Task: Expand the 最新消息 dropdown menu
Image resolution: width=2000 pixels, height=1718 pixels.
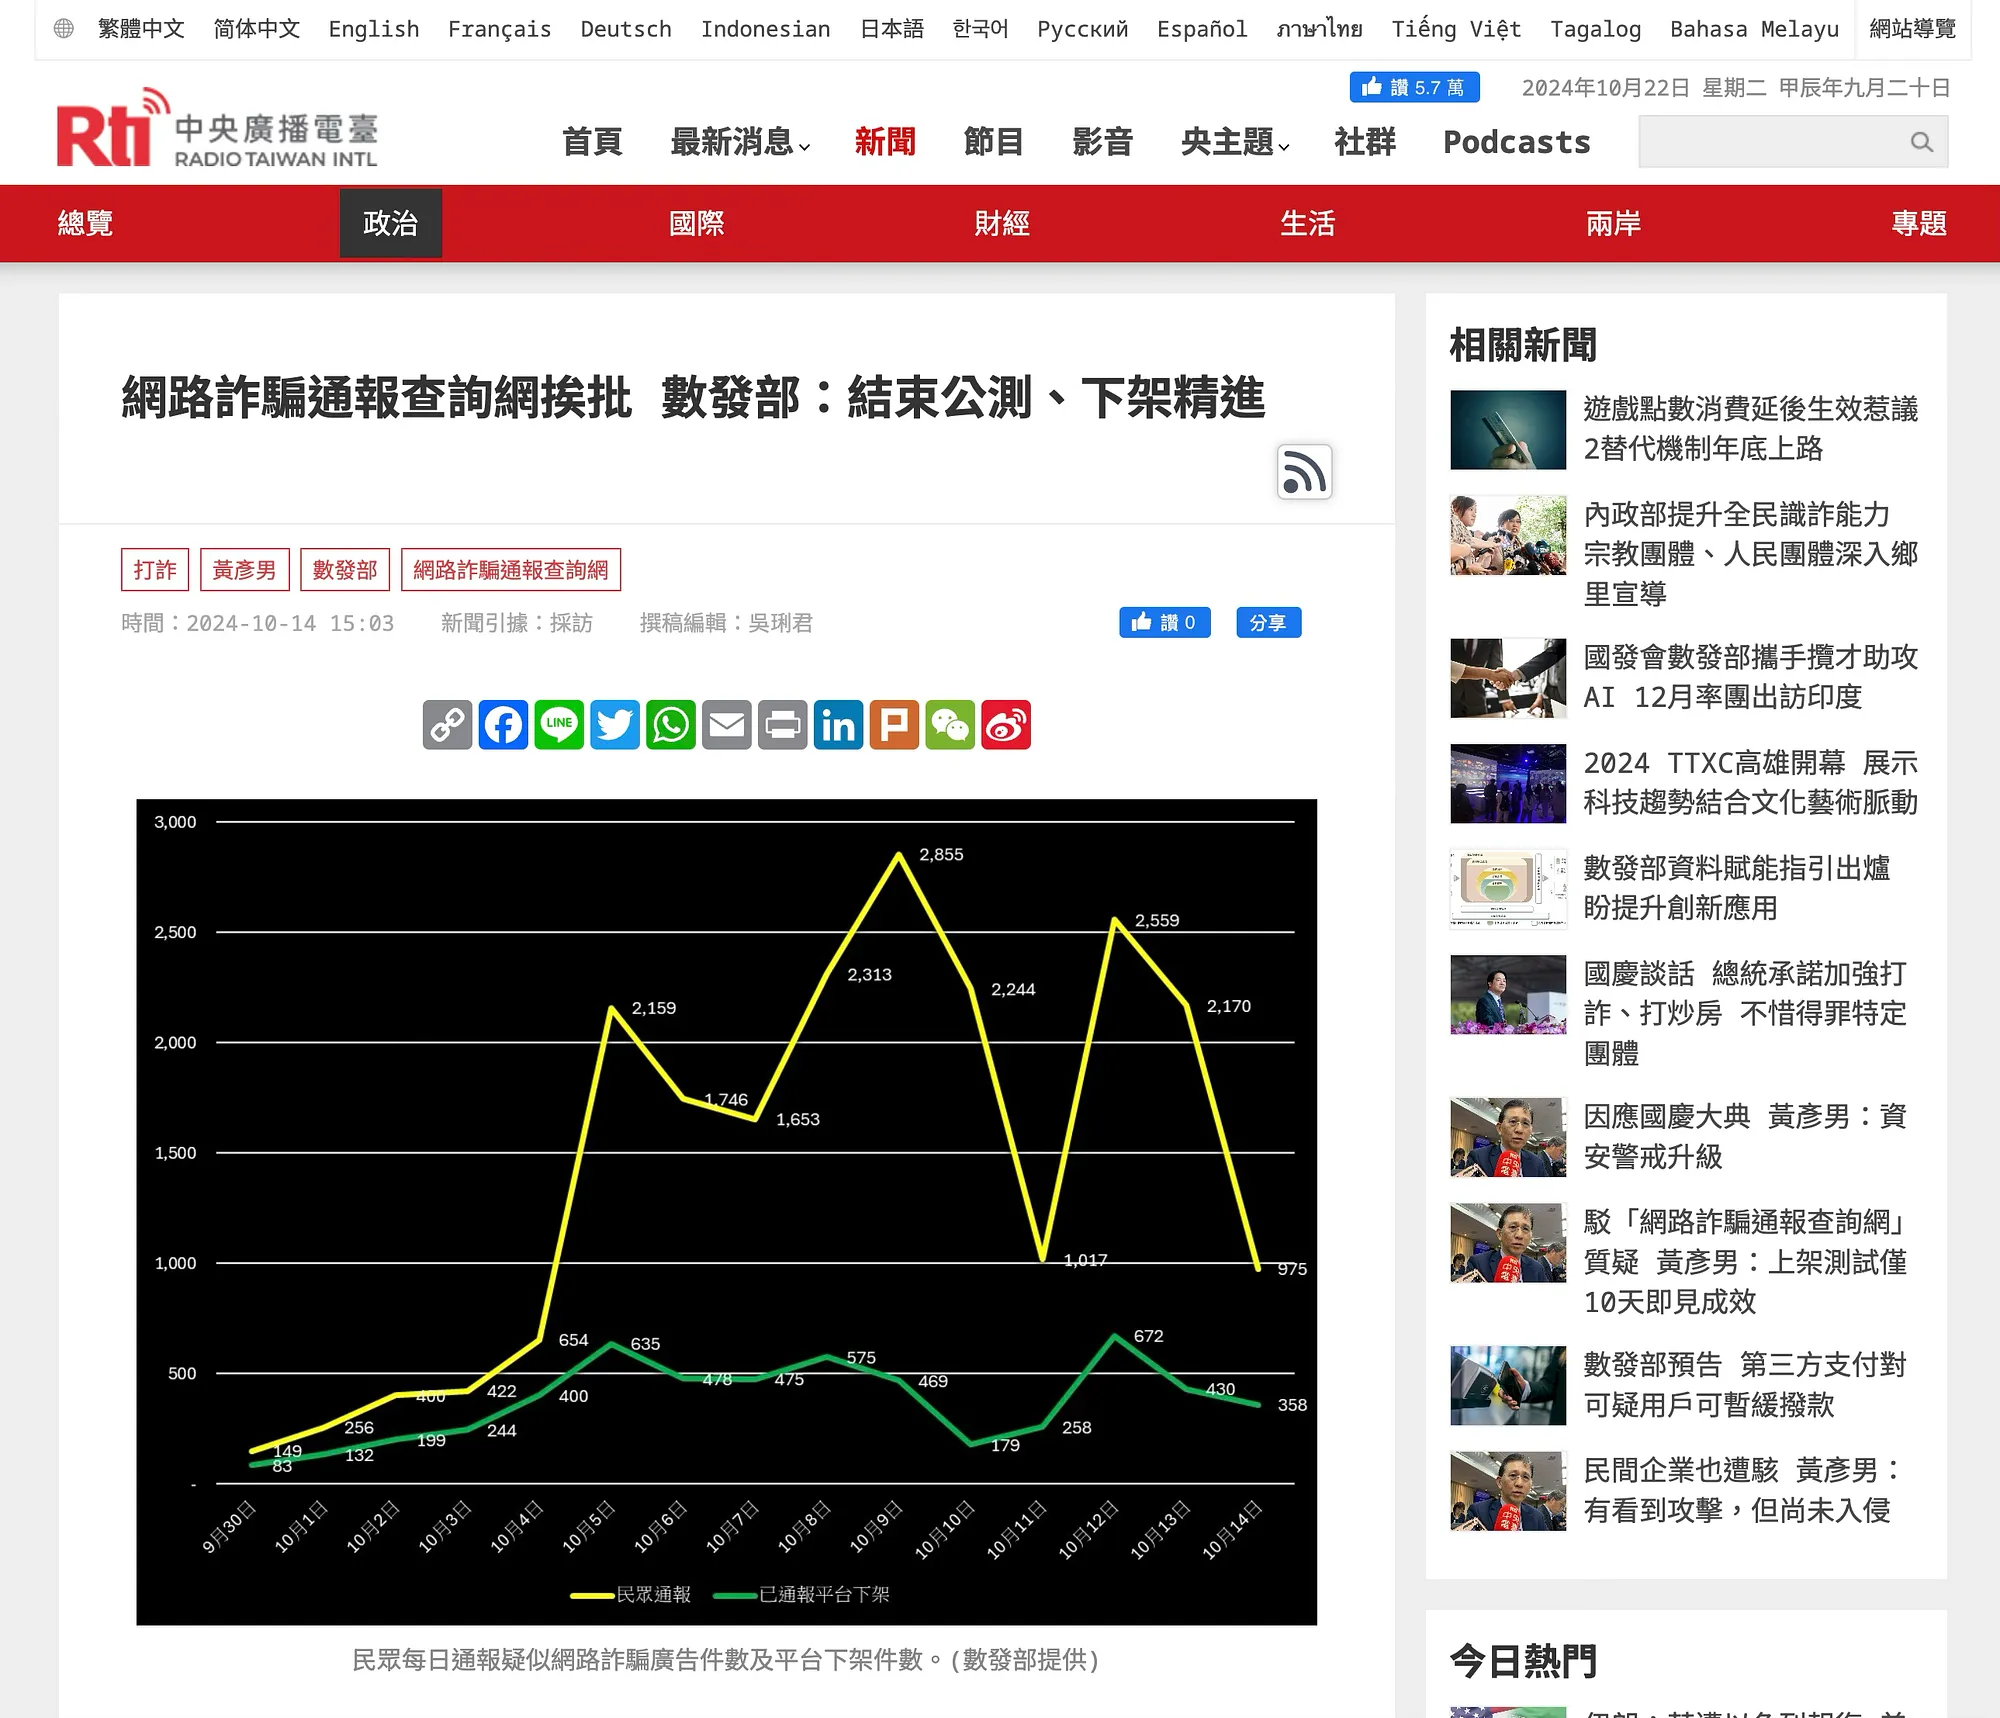Action: [x=740, y=142]
